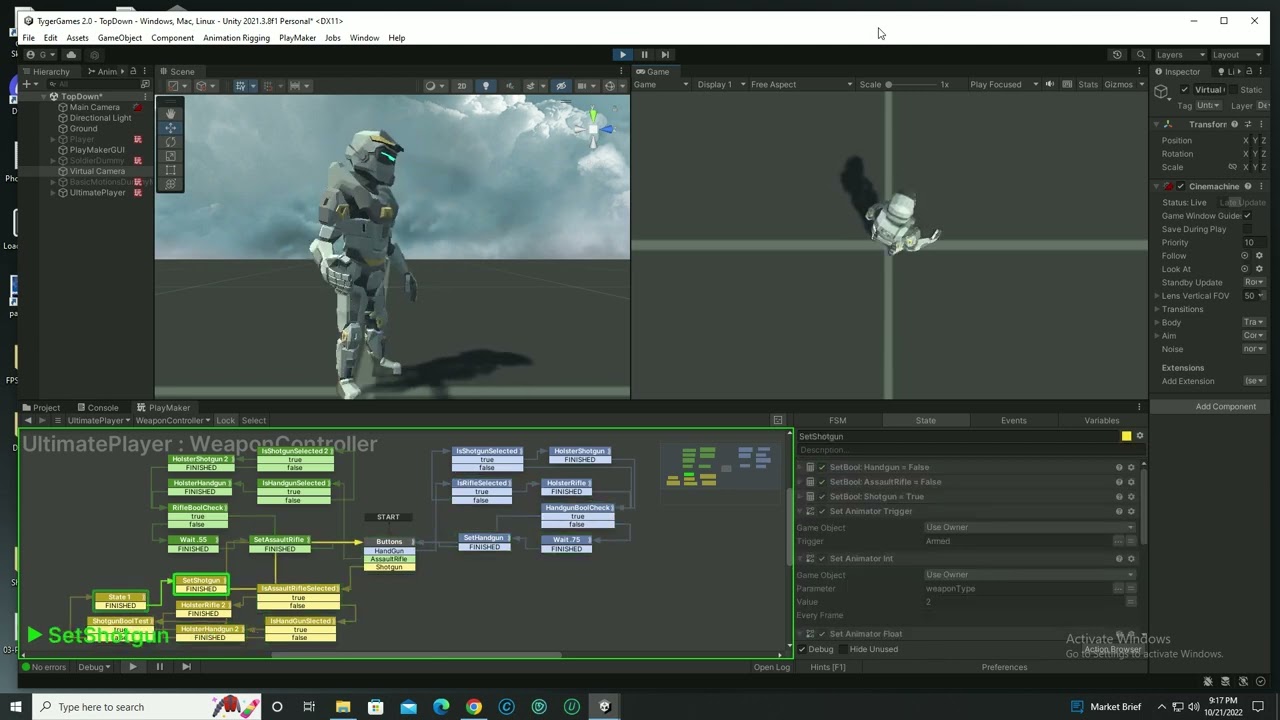Switch to the Variables tab in PlayMaker

click(x=1101, y=421)
